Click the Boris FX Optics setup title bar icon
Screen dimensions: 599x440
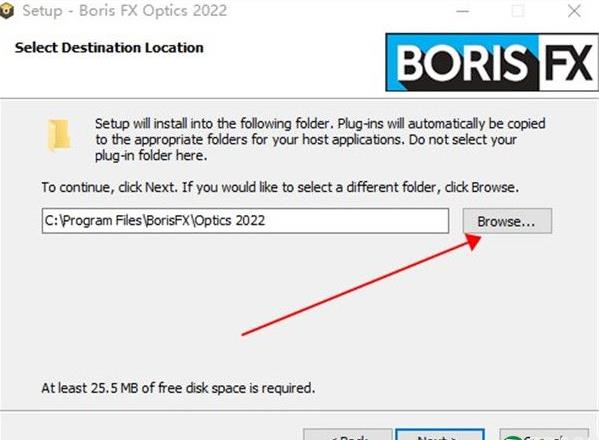coord(6,11)
